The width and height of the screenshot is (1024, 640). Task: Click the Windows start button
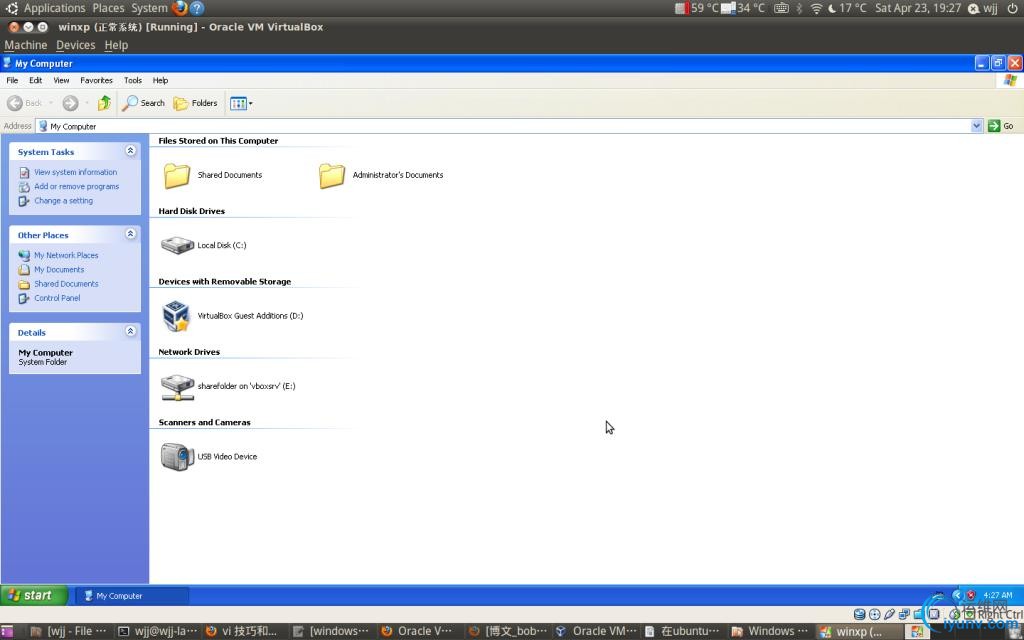coord(34,596)
